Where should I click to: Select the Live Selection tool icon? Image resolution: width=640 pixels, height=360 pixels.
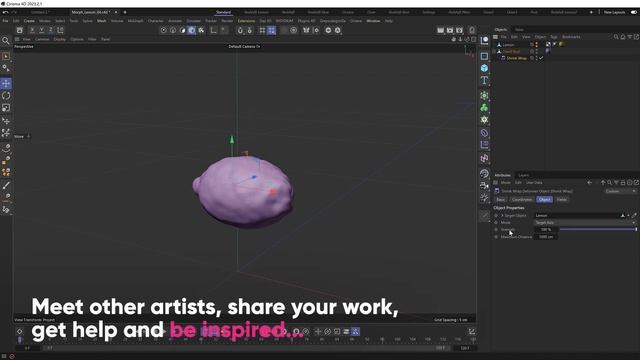point(6,56)
